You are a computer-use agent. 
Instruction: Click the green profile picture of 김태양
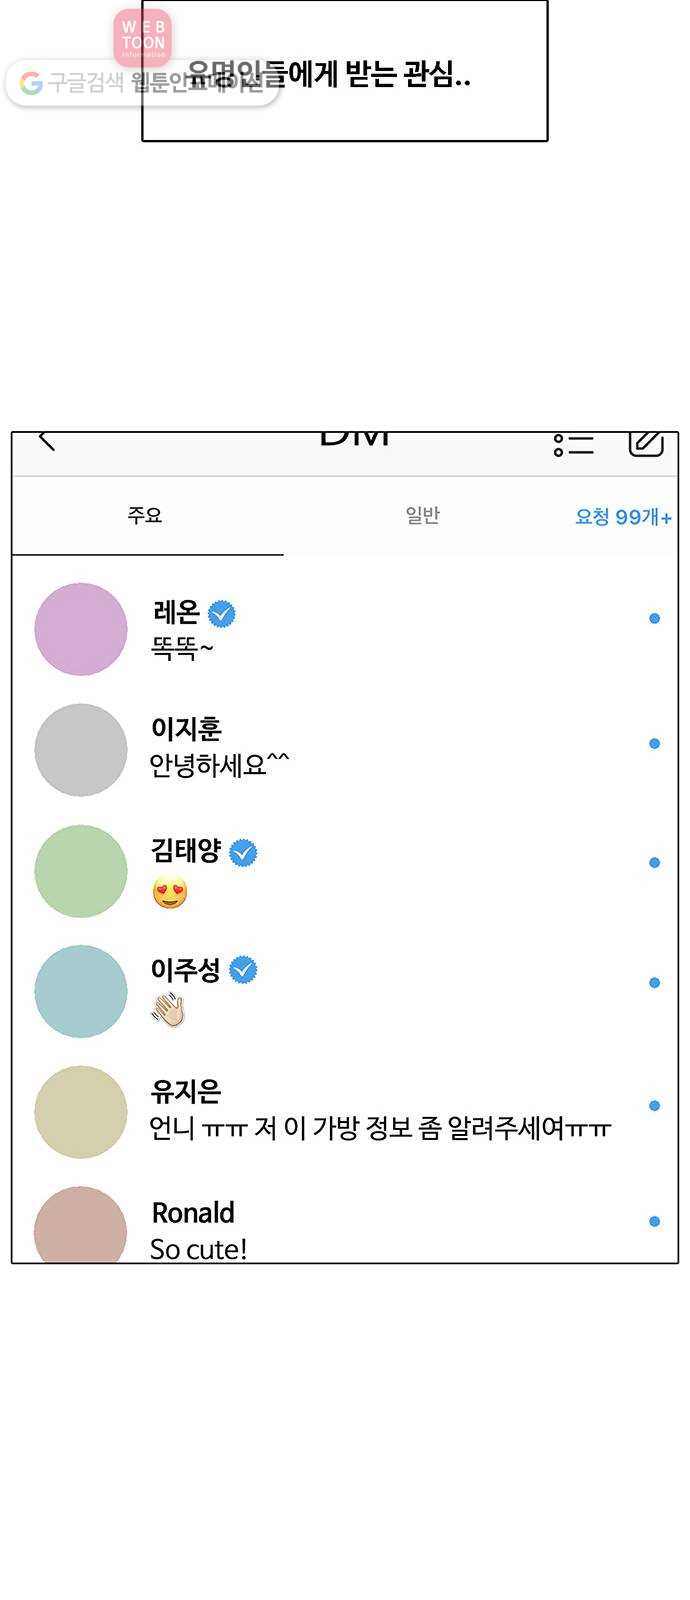[81, 871]
